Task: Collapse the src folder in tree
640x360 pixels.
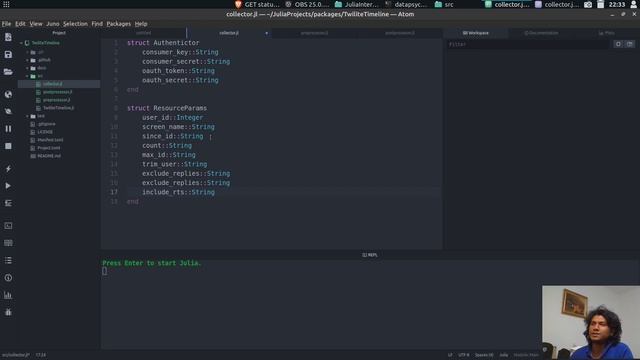Action: click(27, 76)
